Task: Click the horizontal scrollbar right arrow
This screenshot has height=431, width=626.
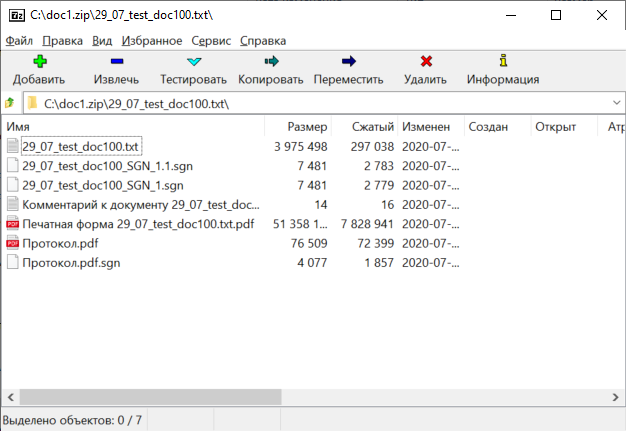Action: pos(615,397)
